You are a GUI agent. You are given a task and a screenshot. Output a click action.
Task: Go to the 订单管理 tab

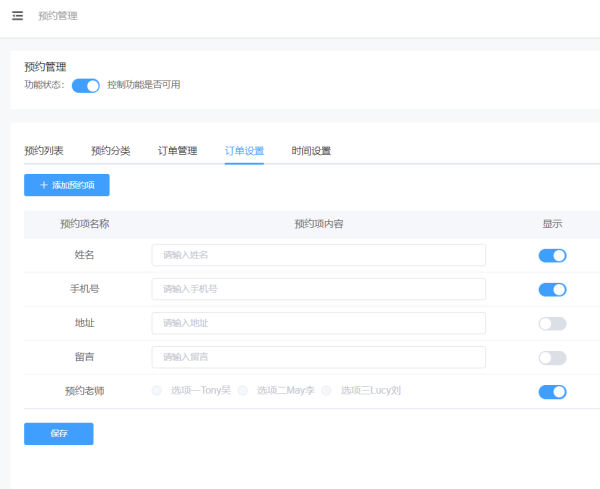(x=178, y=151)
